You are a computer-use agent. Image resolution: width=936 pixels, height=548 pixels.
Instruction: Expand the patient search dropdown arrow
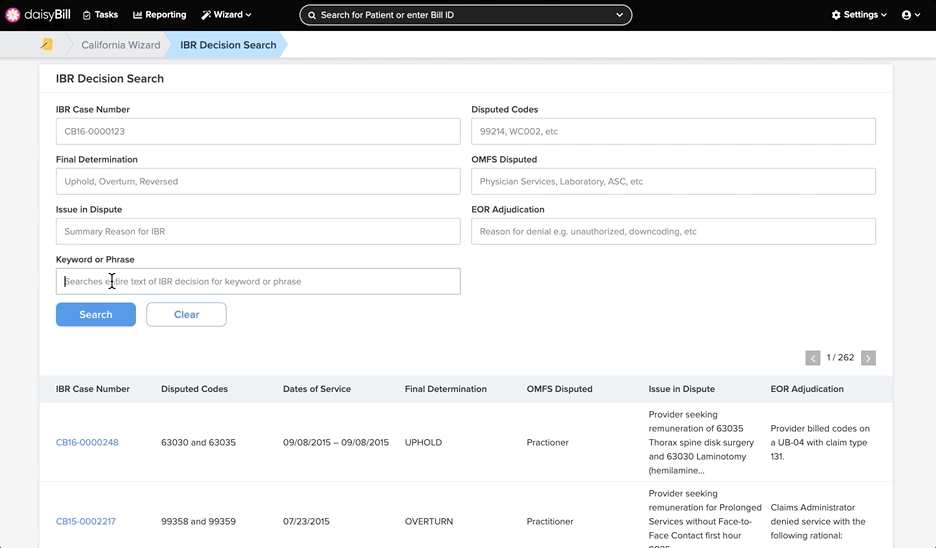pyautogui.click(x=620, y=16)
